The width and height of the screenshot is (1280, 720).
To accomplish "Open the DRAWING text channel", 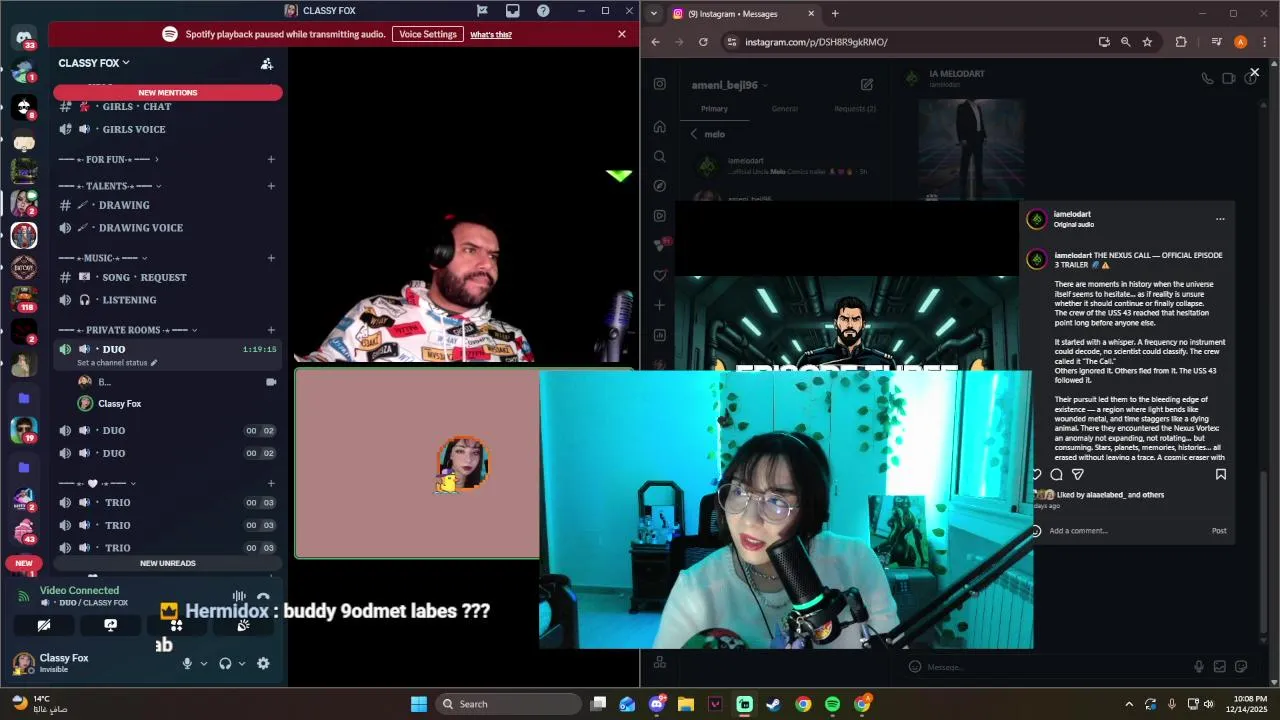I will (170, 205).
